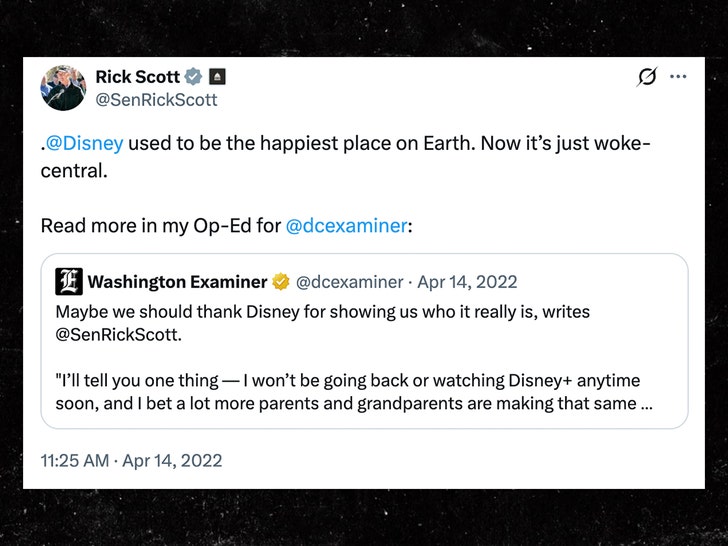
Task: Click the Washington Examiner logo avatar
Action: (68, 282)
